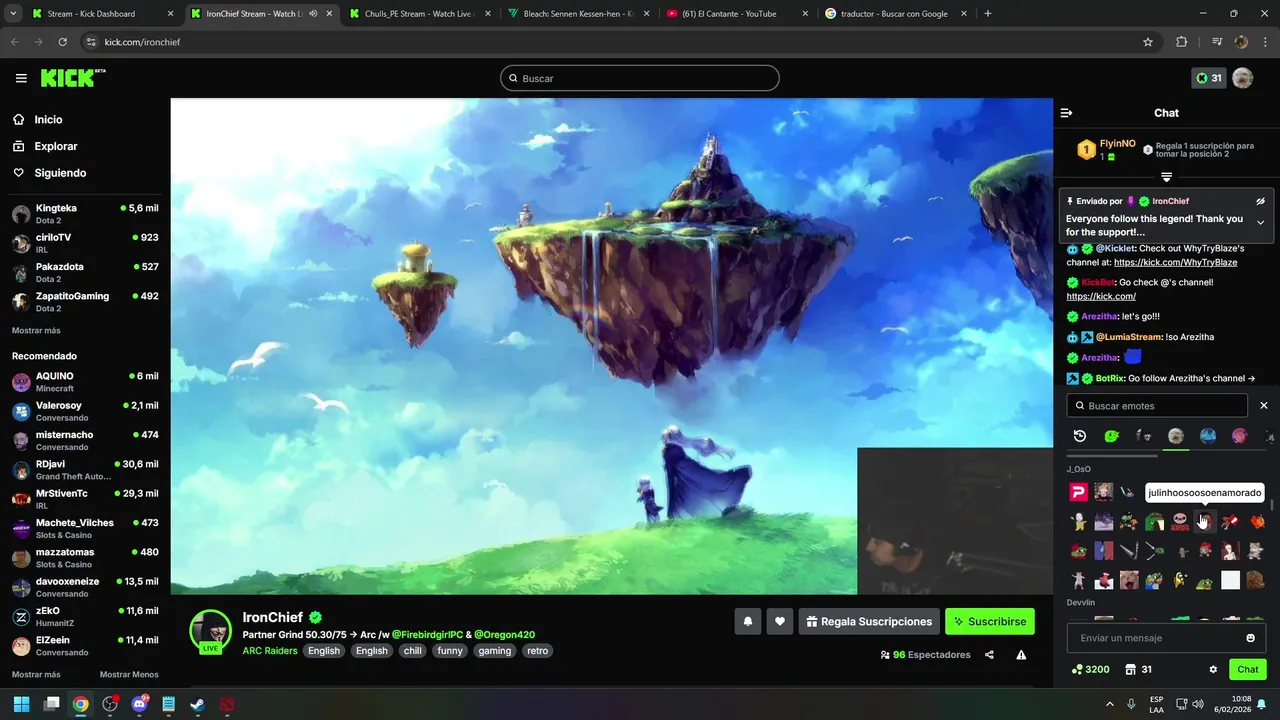Viewport: 1280px width, 720px height.
Task: Bookmark this page with star icon
Action: coord(1148,42)
